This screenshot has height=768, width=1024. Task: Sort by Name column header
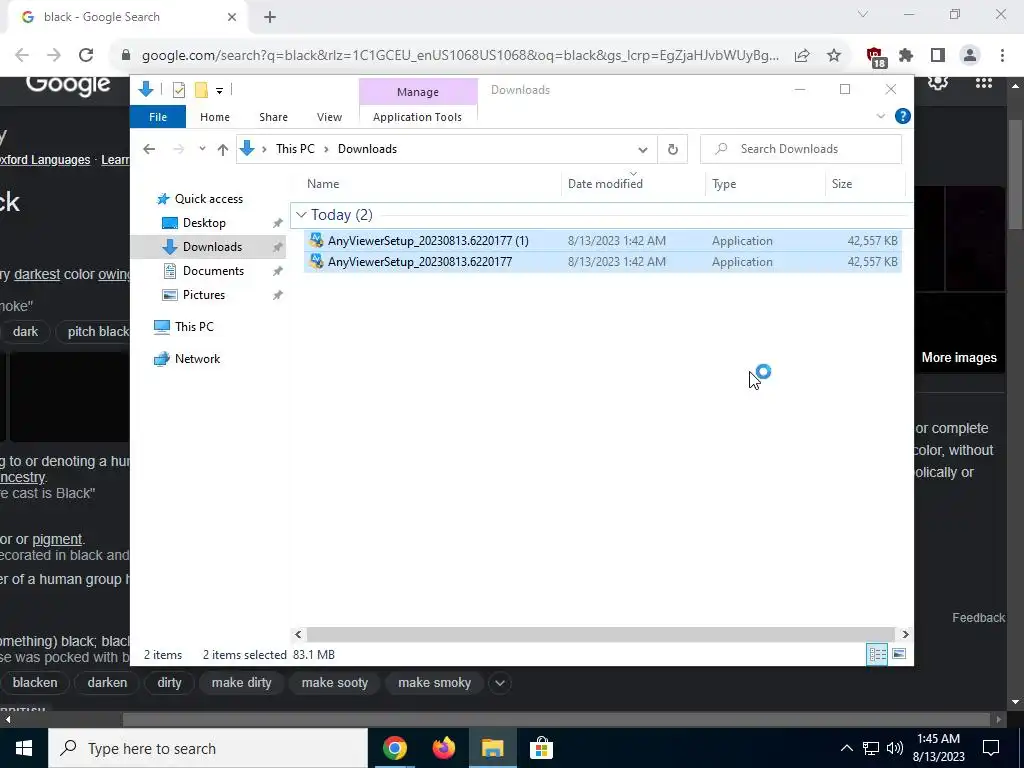coord(431,184)
